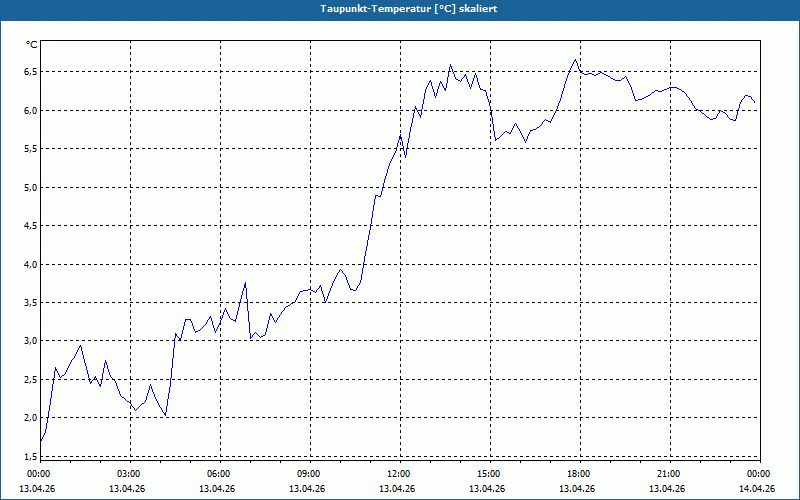Click the 1,5 y-axis label
The height and width of the screenshot is (500, 800).
click(31, 457)
